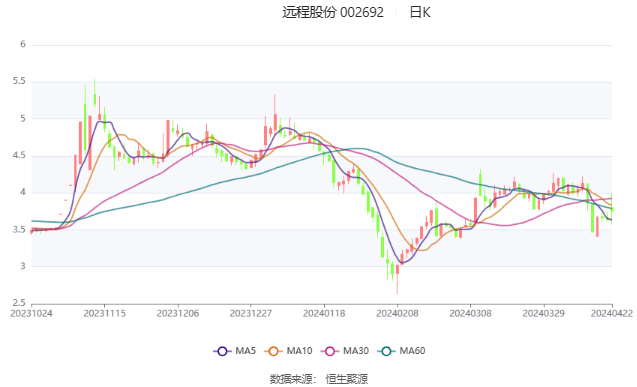Toggle the MA30 legend entry
637x387 pixels.
345,351
